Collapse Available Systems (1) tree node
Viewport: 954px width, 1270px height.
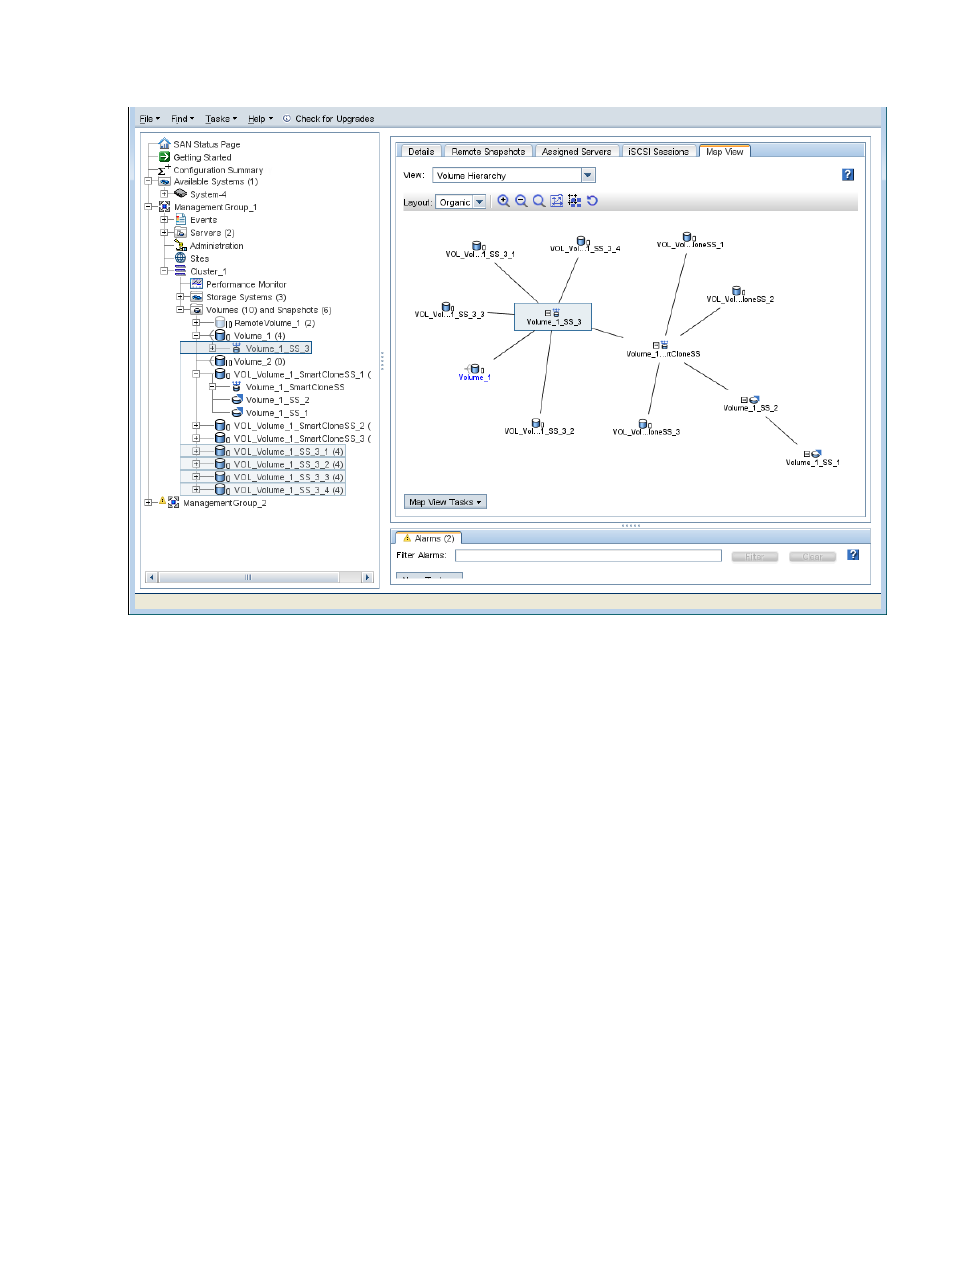(149, 182)
